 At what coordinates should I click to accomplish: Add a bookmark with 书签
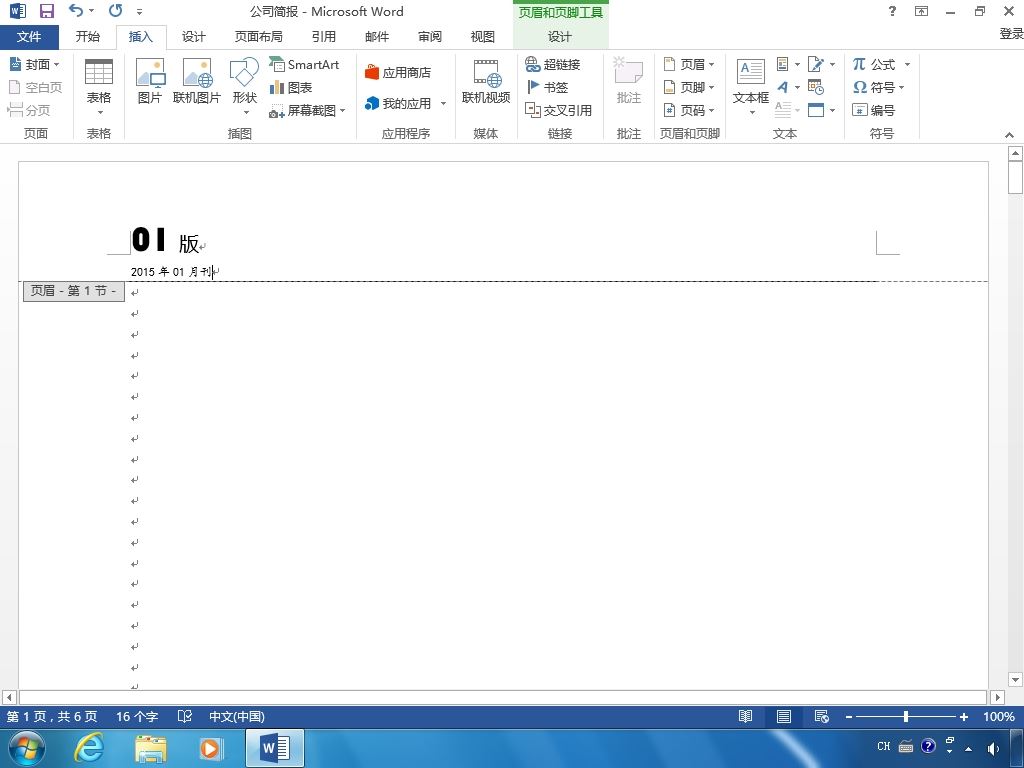(547, 87)
